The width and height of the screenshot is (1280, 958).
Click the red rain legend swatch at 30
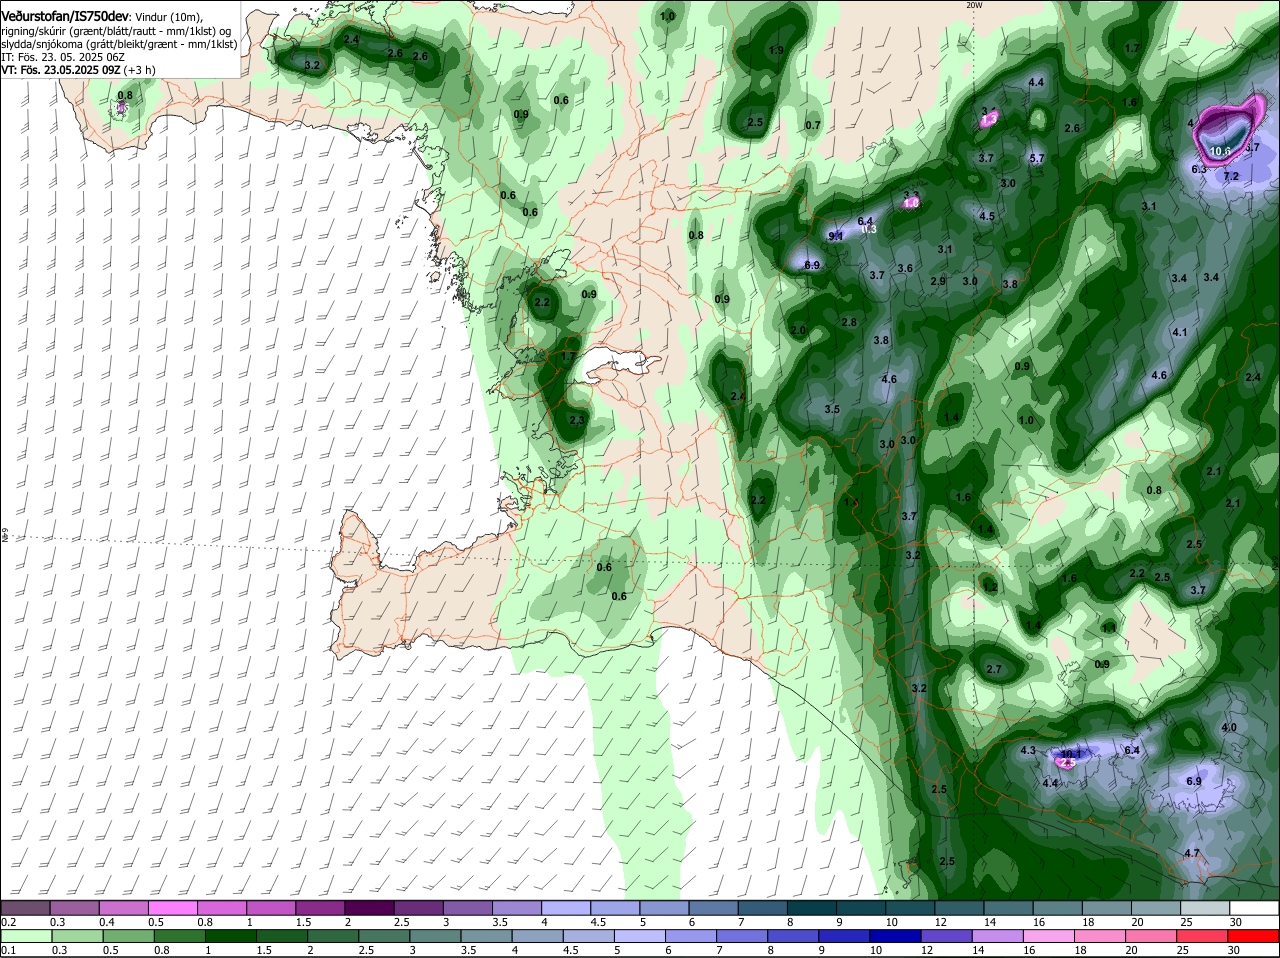[x=1255, y=935]
